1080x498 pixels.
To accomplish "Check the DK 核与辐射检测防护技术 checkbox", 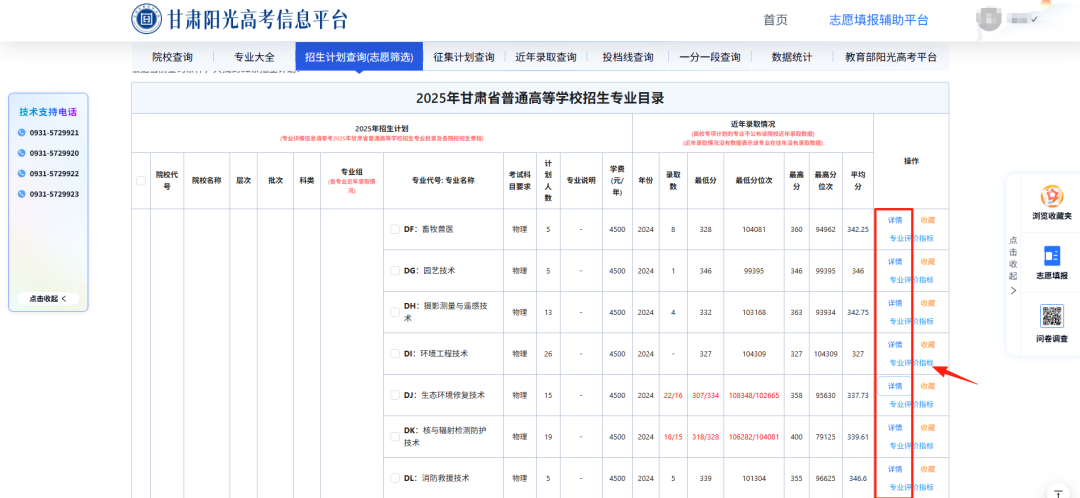I will coord(395,437).
